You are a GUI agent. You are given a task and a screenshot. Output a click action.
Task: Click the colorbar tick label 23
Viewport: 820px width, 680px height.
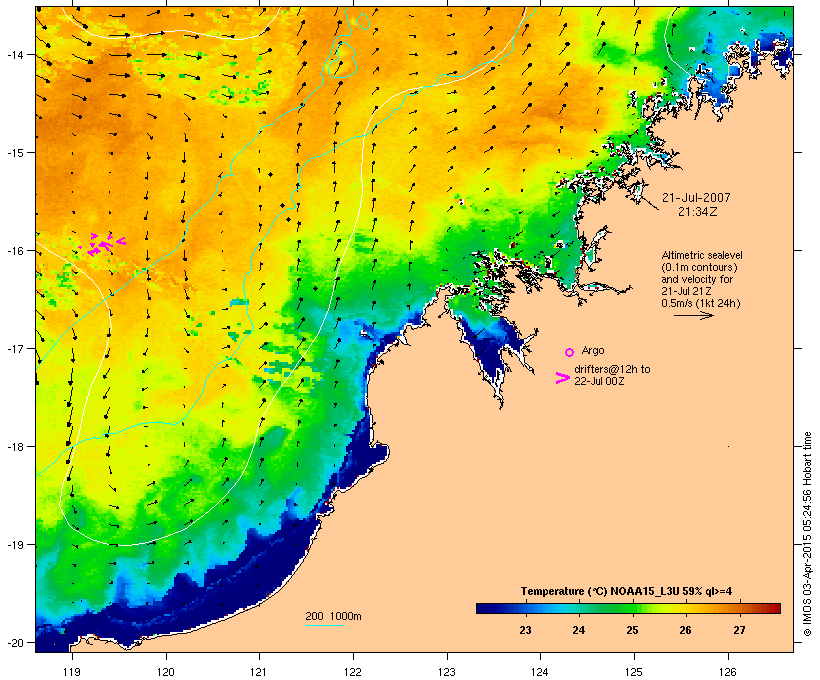(525, 630)
